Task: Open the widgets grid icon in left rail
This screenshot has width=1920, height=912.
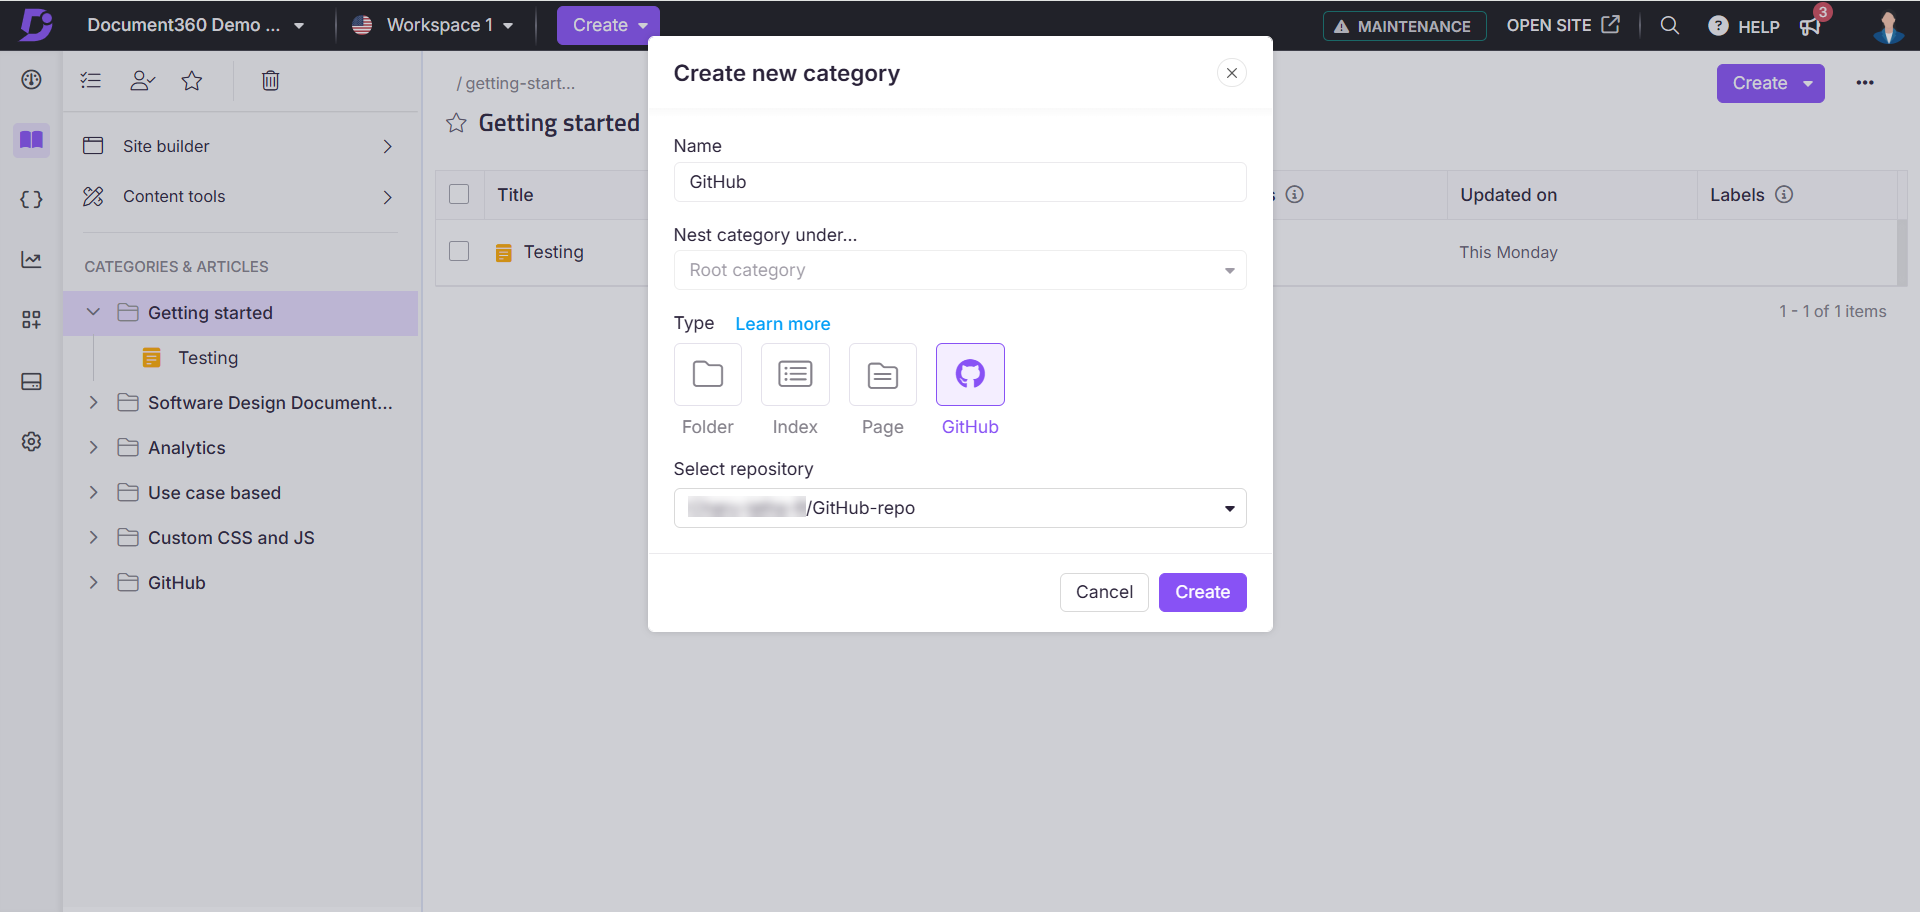Action: 31,320
